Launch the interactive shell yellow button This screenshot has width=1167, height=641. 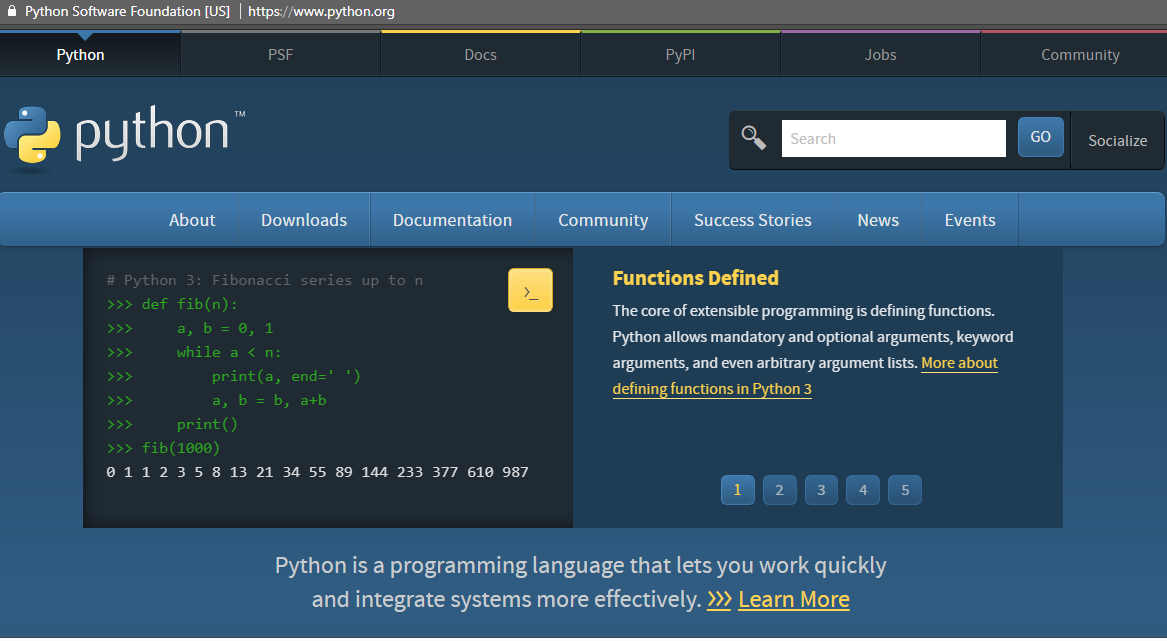530,290
